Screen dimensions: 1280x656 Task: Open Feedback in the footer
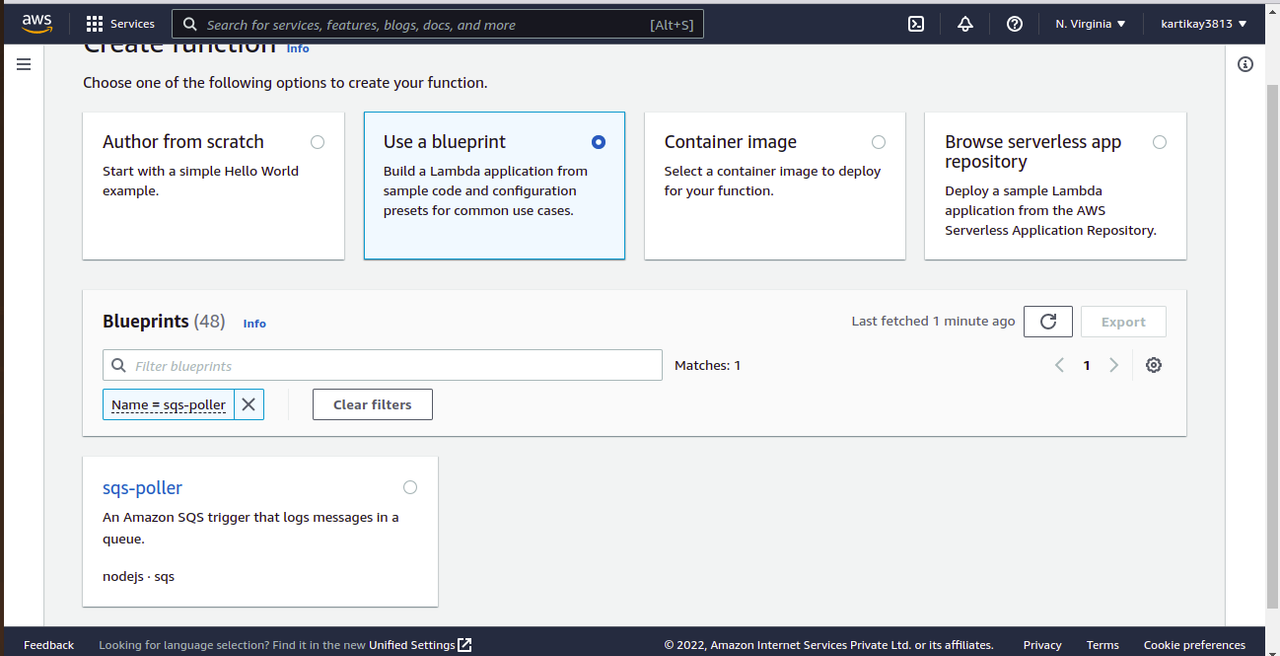click(x=49, y=645)
